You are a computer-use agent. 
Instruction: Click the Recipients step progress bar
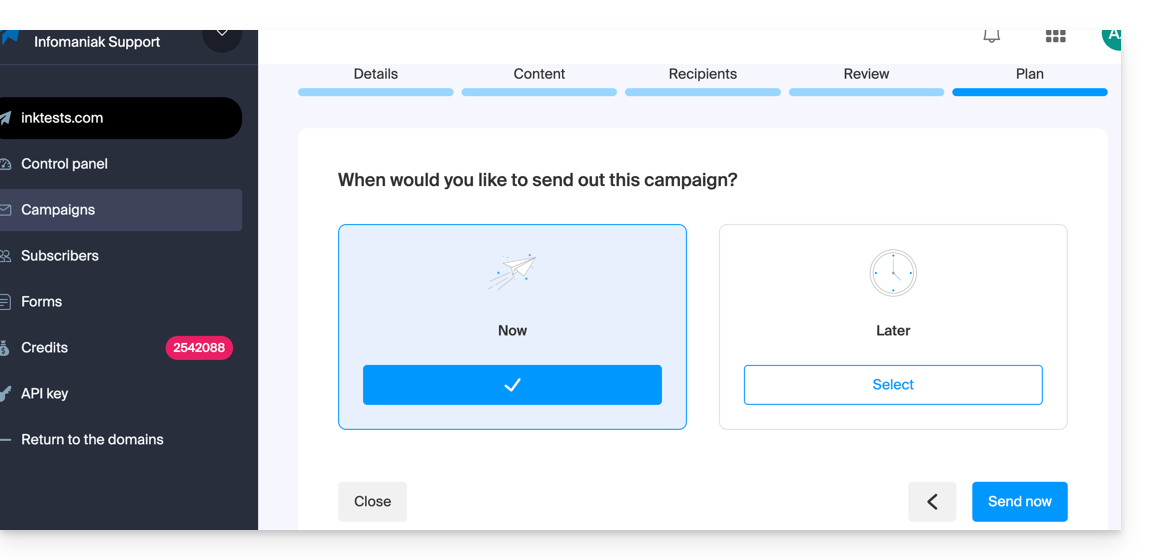[703, 92]
